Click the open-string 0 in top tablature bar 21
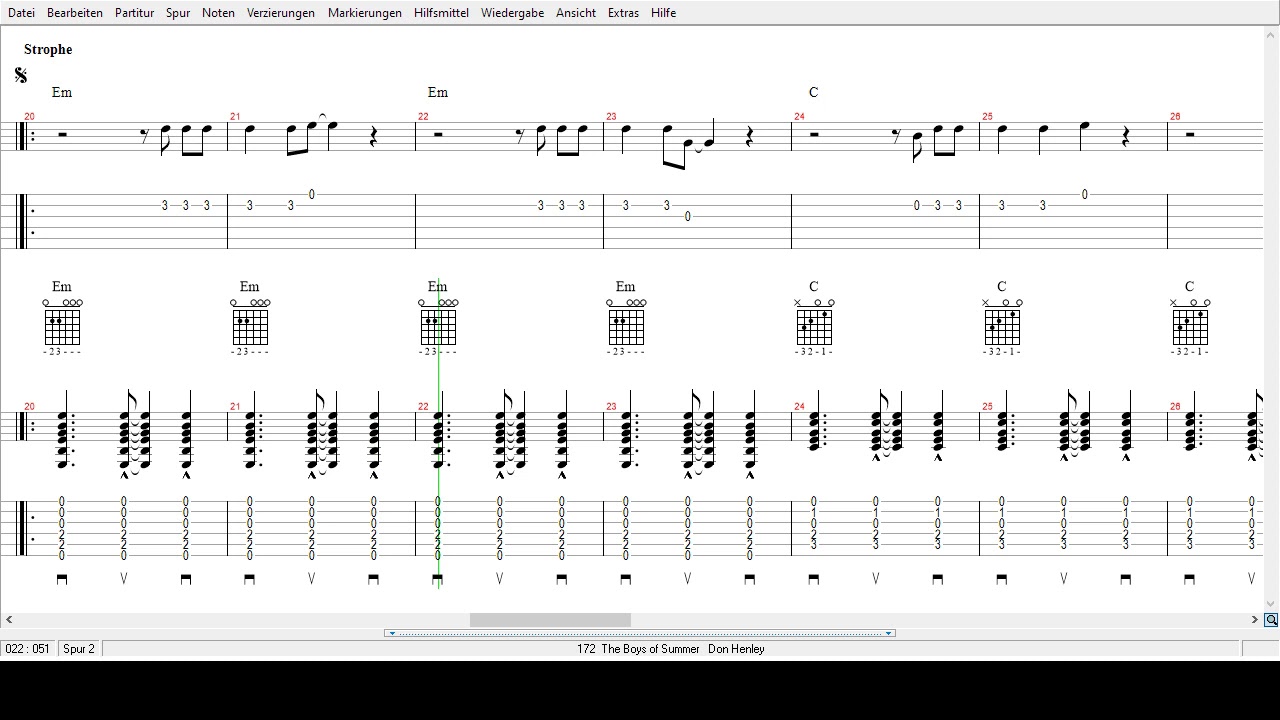 [x=312, y=194]
